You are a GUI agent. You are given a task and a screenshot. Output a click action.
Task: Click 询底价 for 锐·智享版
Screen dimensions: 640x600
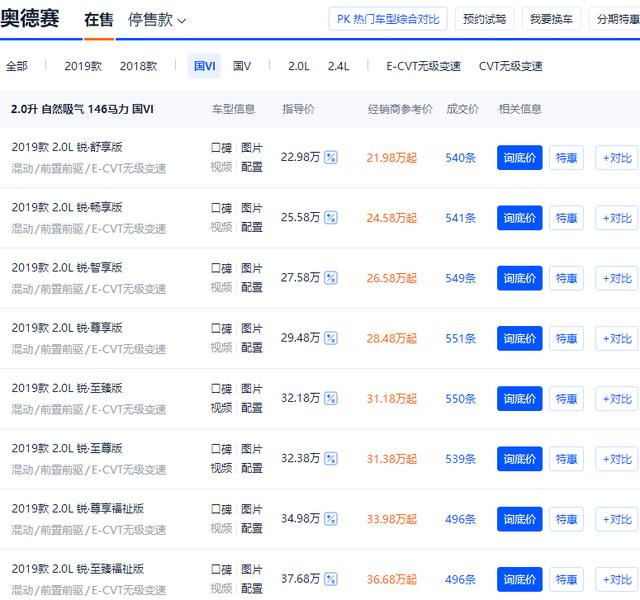(x=520, y=278)
